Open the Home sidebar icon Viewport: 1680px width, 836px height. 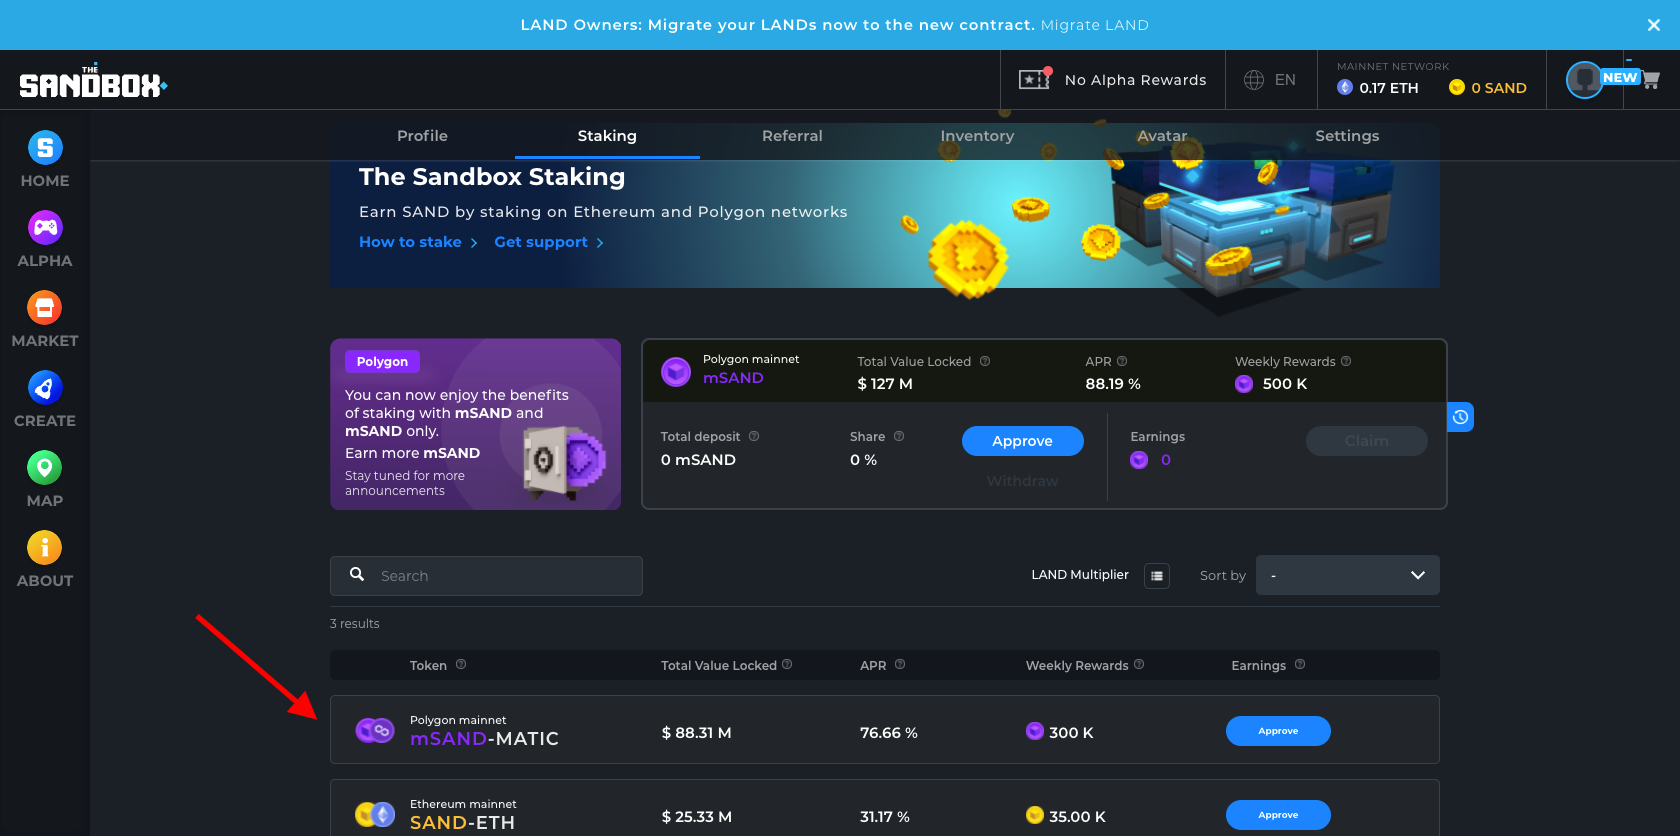coord(45,148)
